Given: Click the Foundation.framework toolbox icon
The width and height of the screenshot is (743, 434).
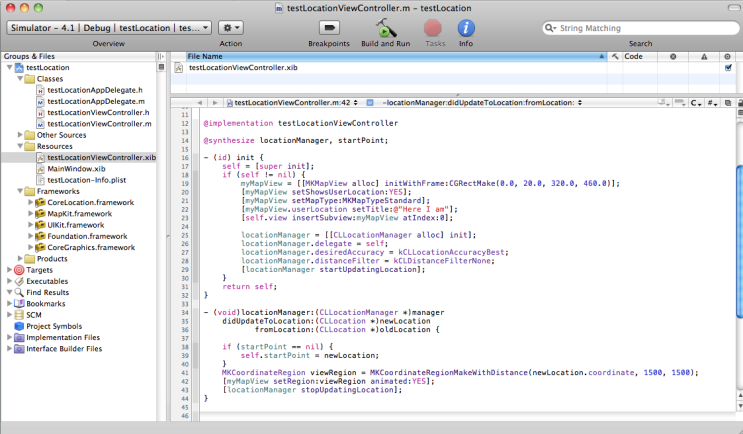Looking at the screenshot, I should pos(40,236).
